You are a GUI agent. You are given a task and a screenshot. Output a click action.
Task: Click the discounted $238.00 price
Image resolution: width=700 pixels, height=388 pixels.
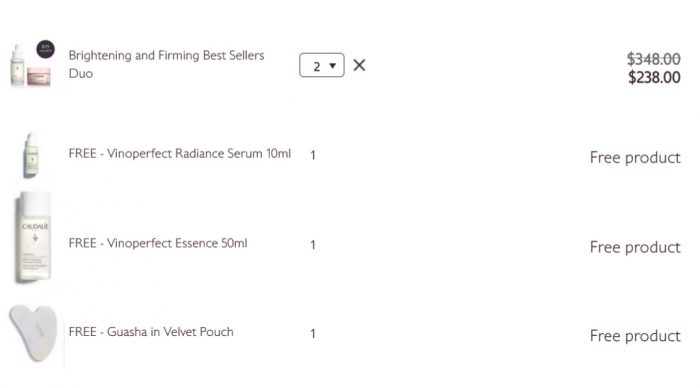click(x=654, y=77)
